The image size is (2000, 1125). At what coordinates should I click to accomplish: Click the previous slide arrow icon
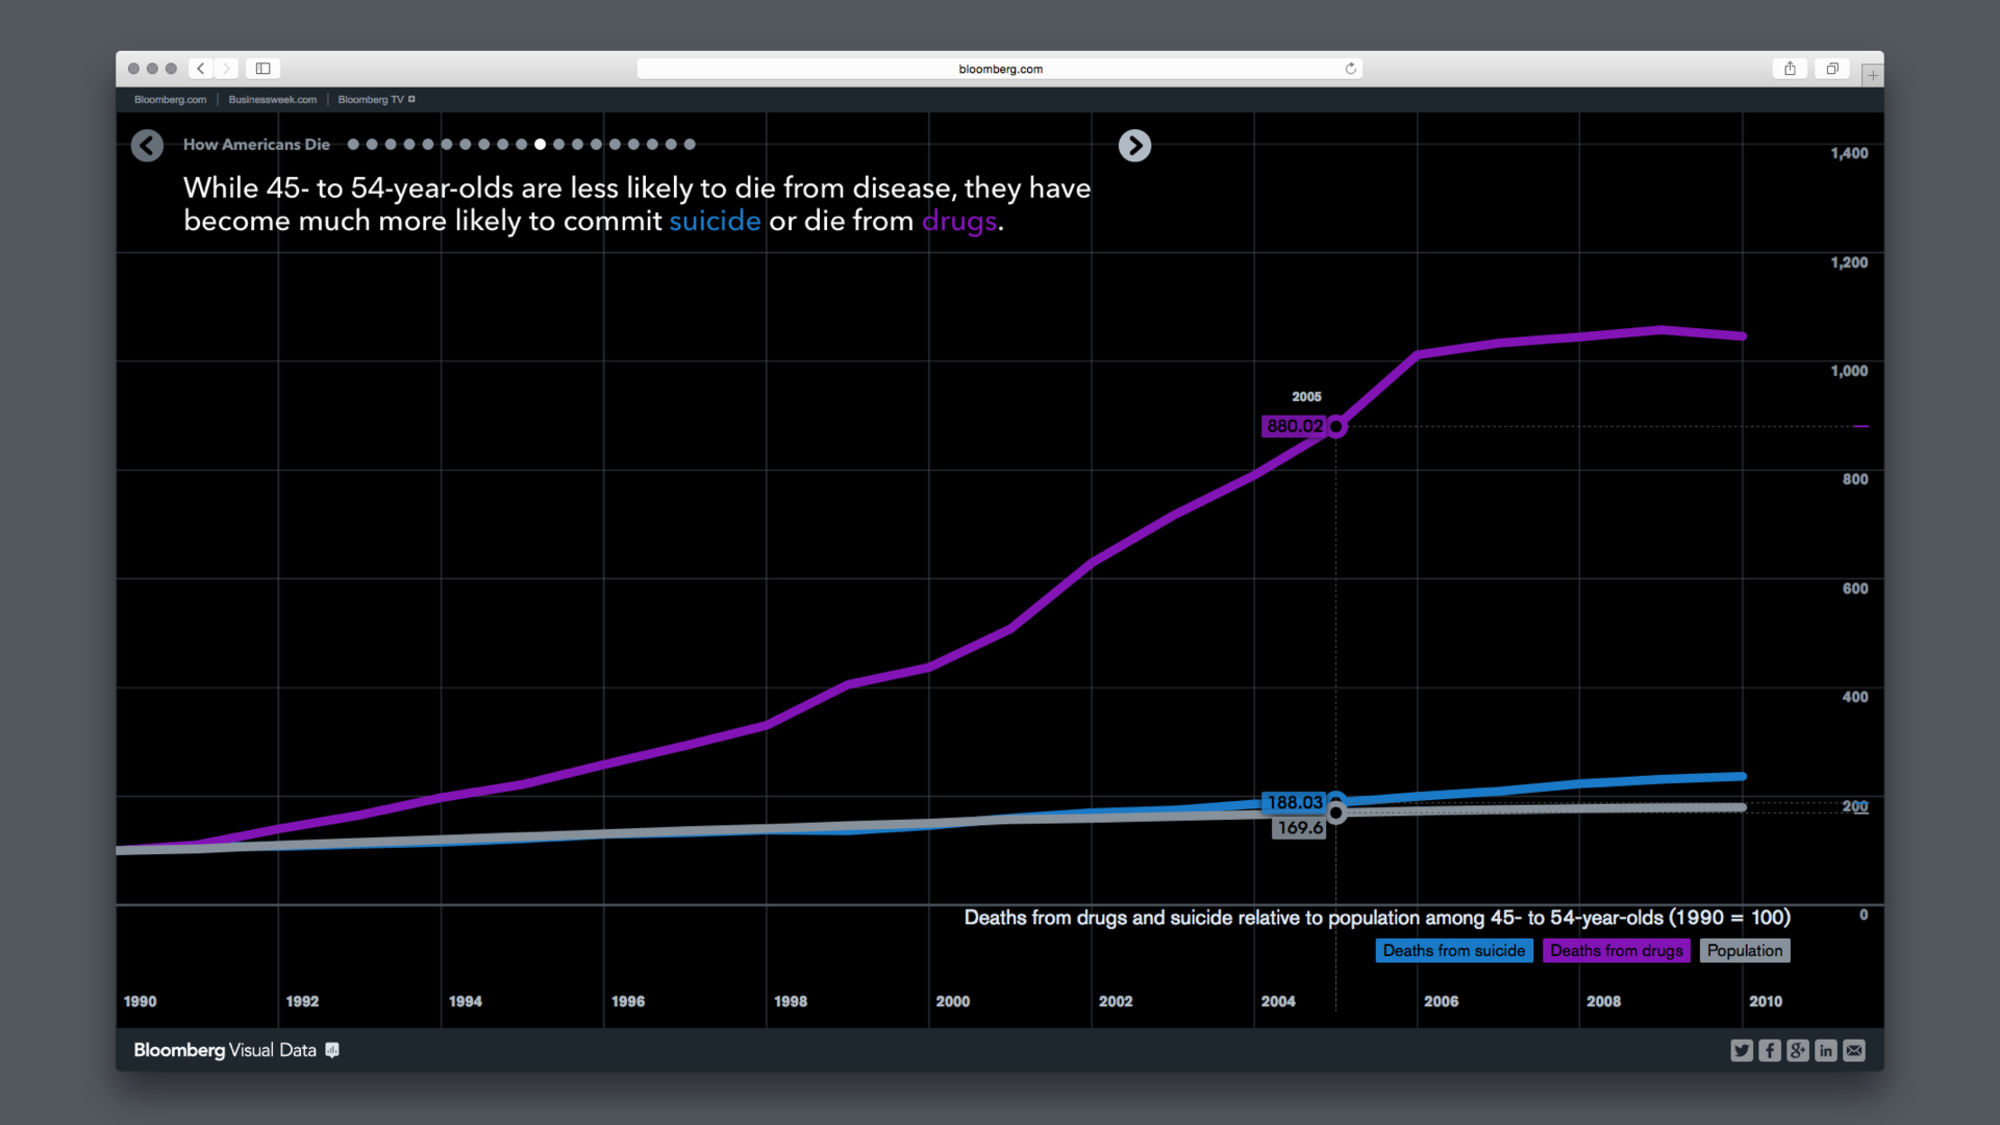coord(147,146)
